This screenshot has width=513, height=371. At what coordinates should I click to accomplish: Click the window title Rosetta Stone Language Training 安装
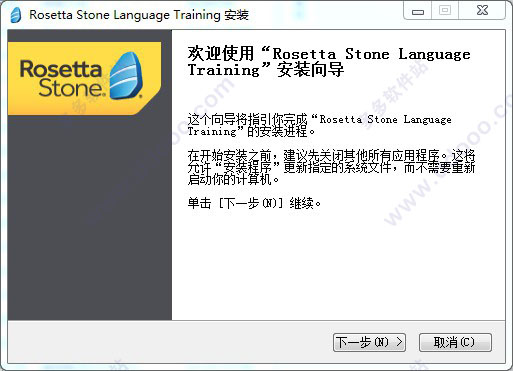[x=139, y=15]
